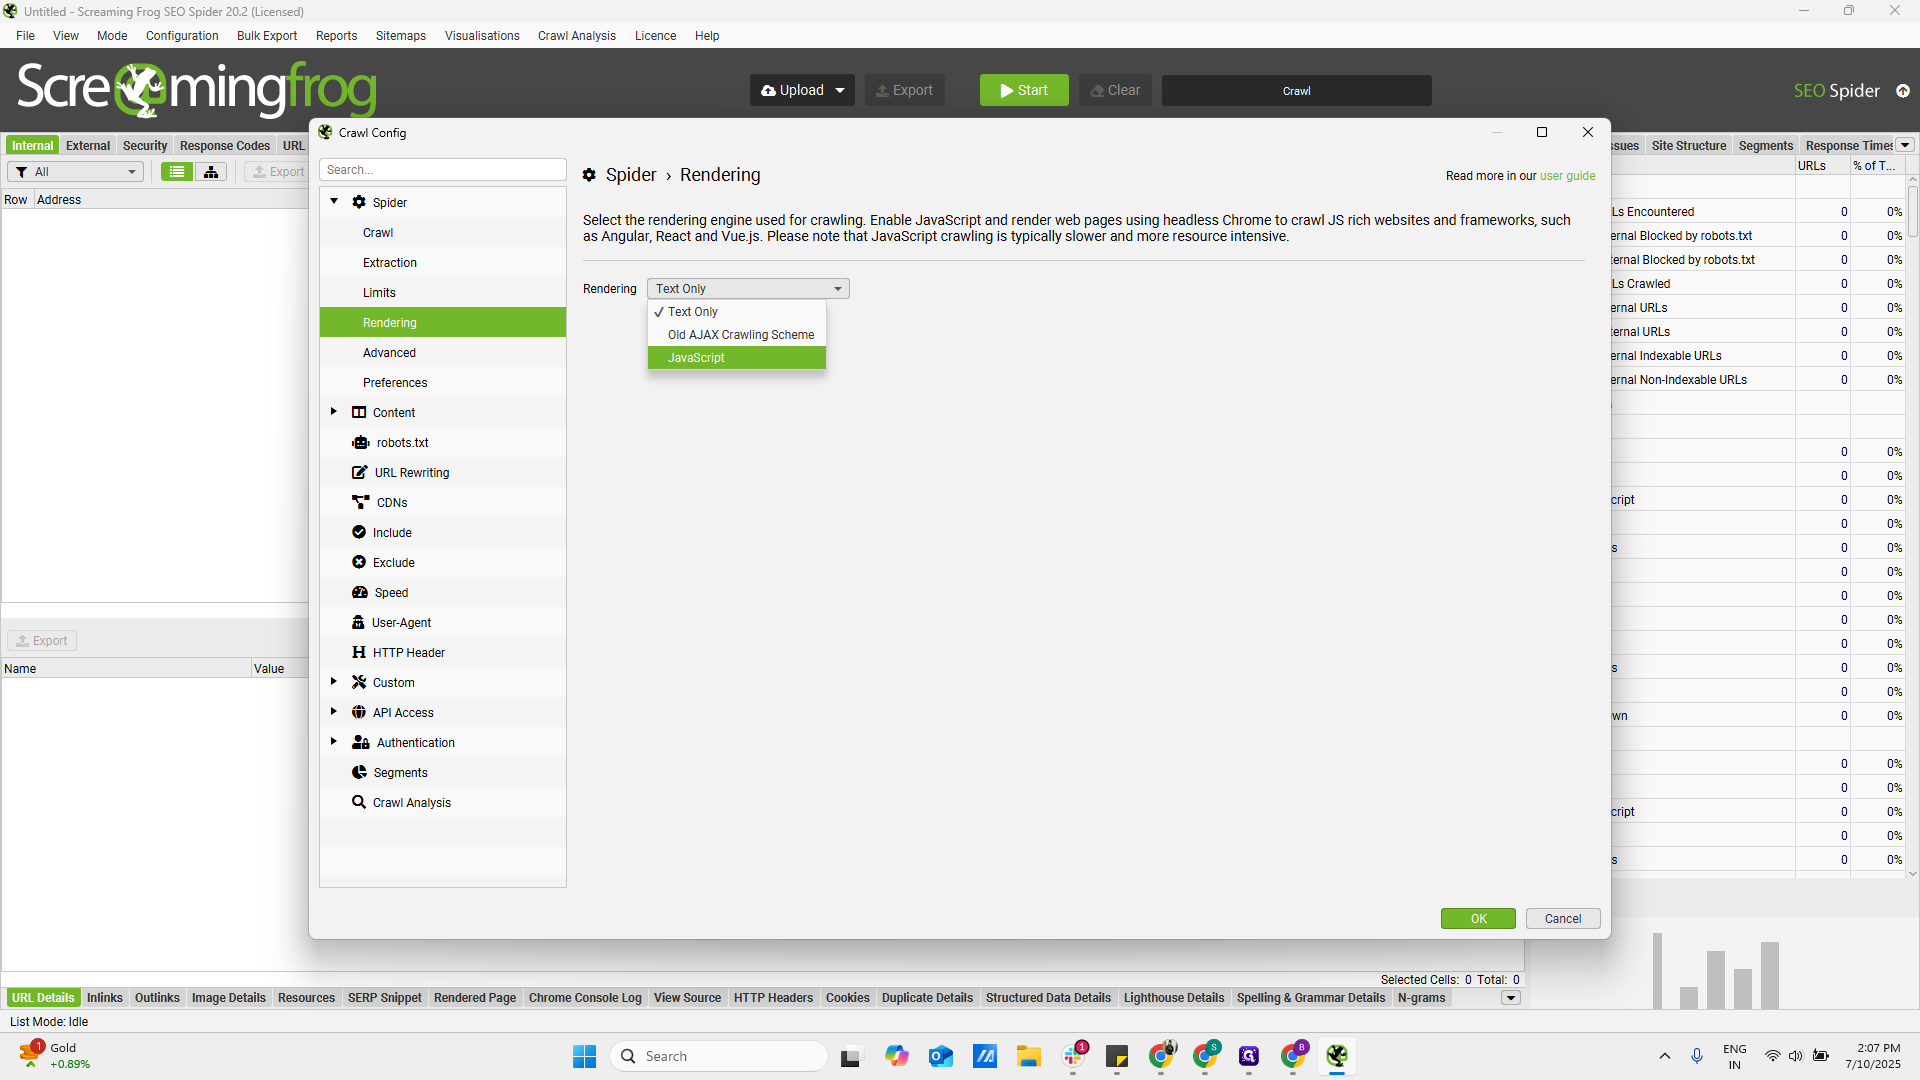Expand the Content tree node
This screenshot has height=1080, width=1920.
pos(334,412)
